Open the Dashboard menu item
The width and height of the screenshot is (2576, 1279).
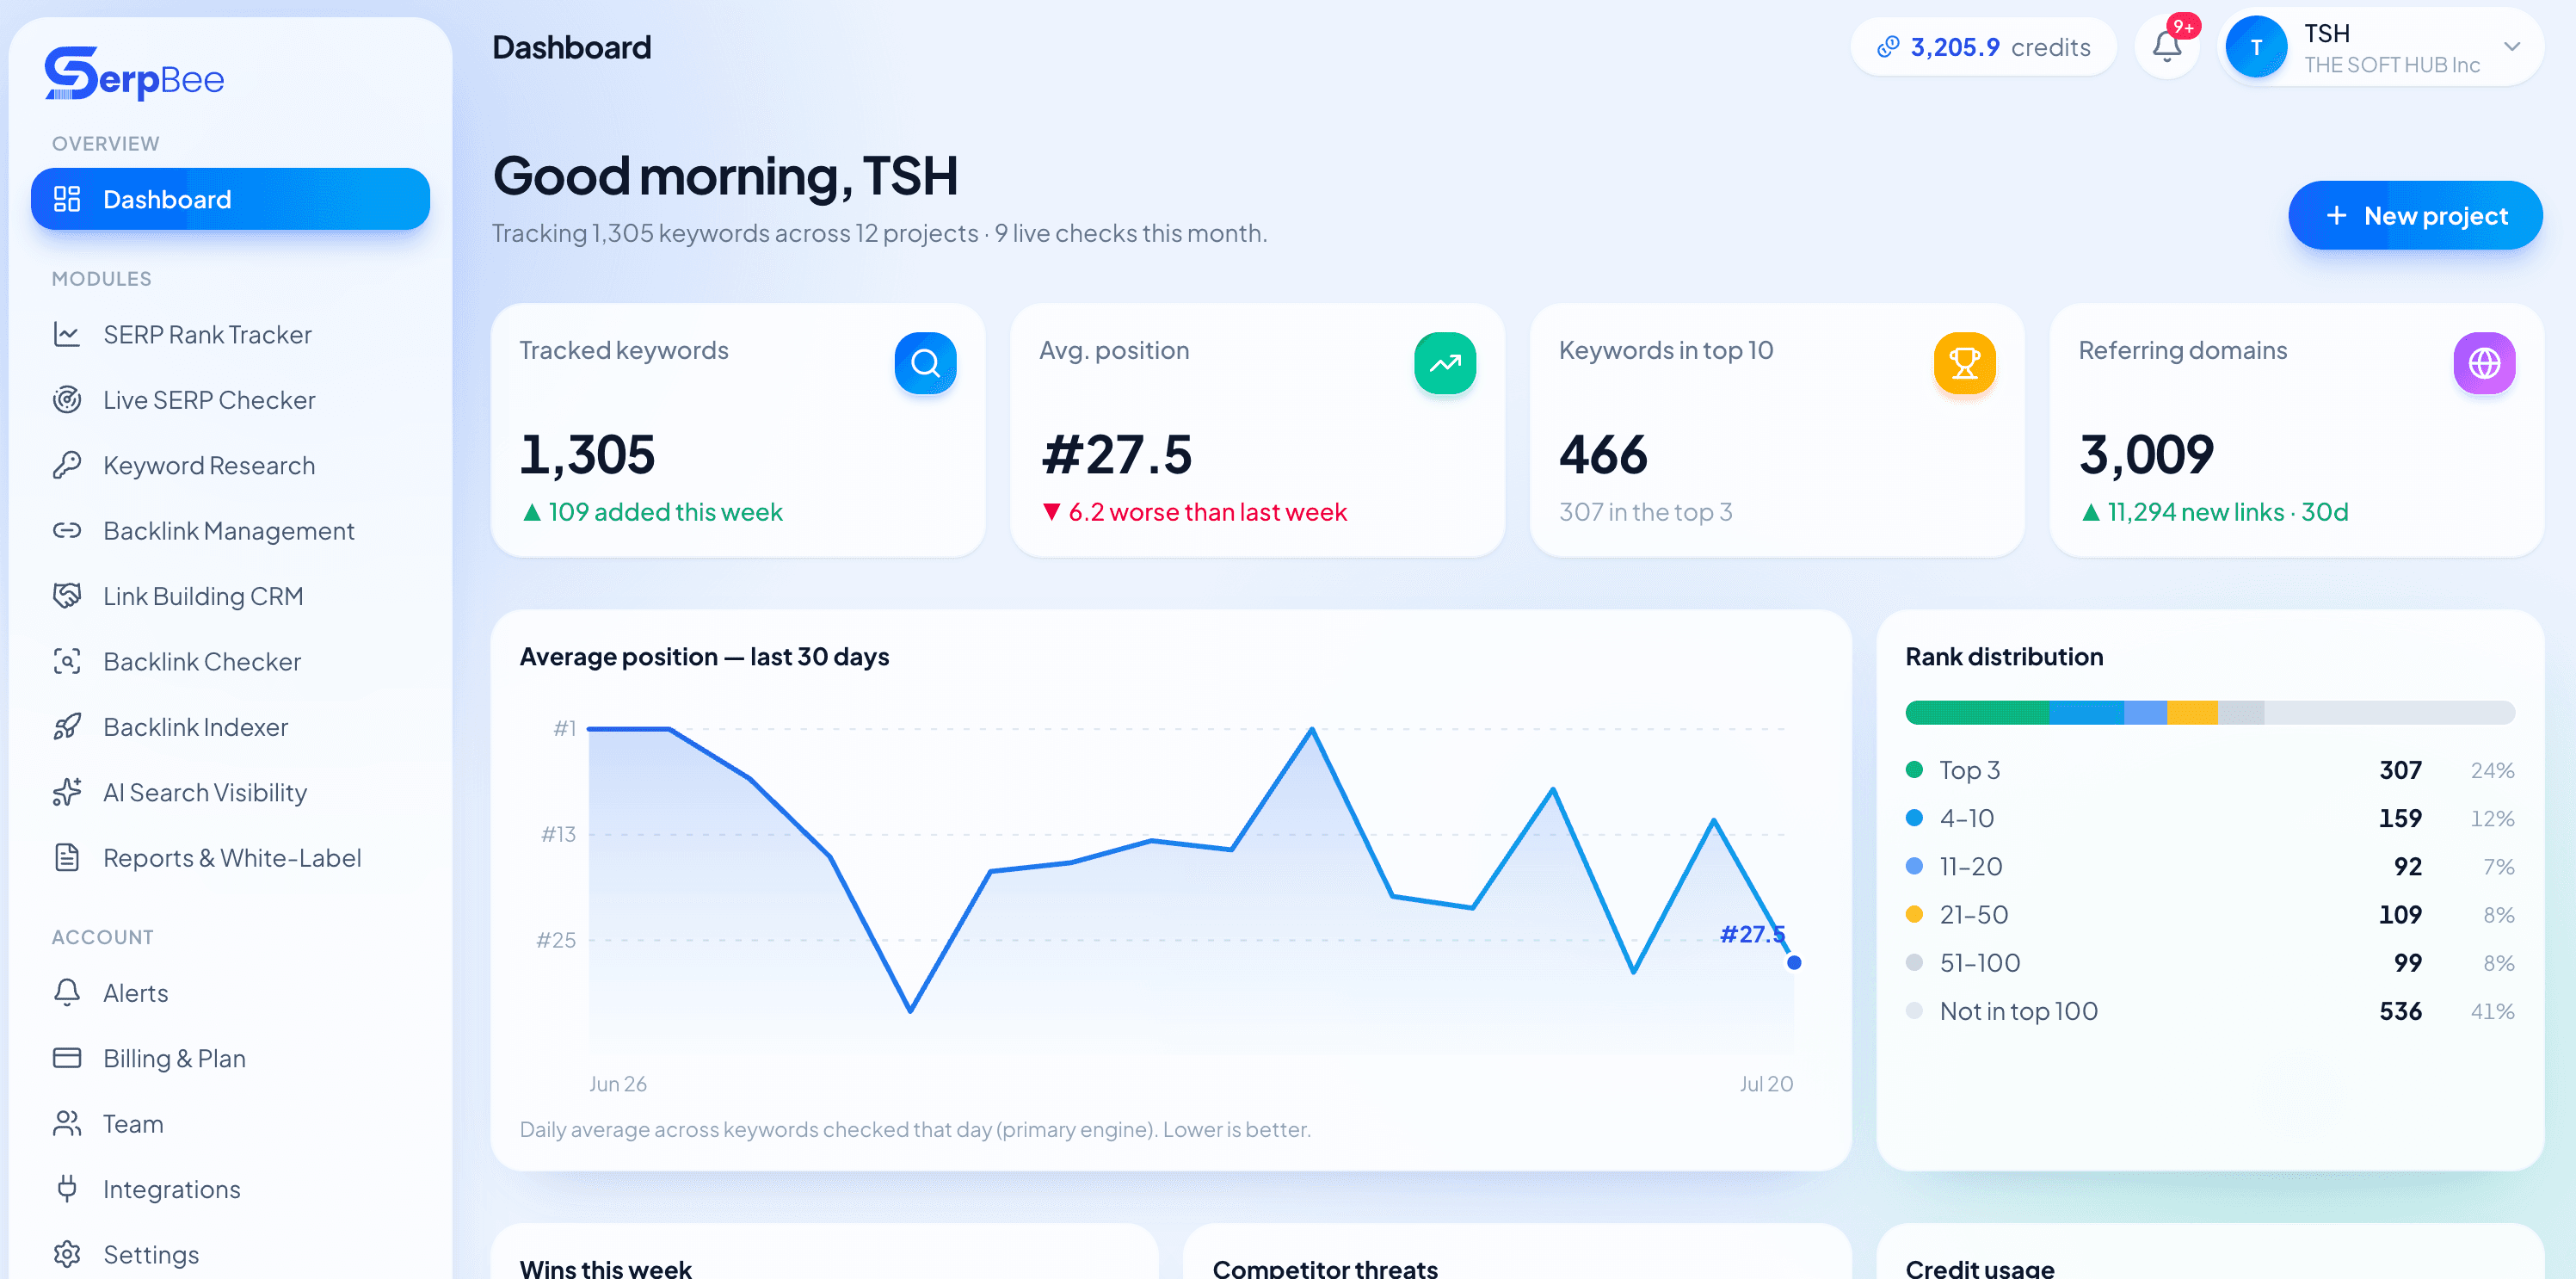230,199
